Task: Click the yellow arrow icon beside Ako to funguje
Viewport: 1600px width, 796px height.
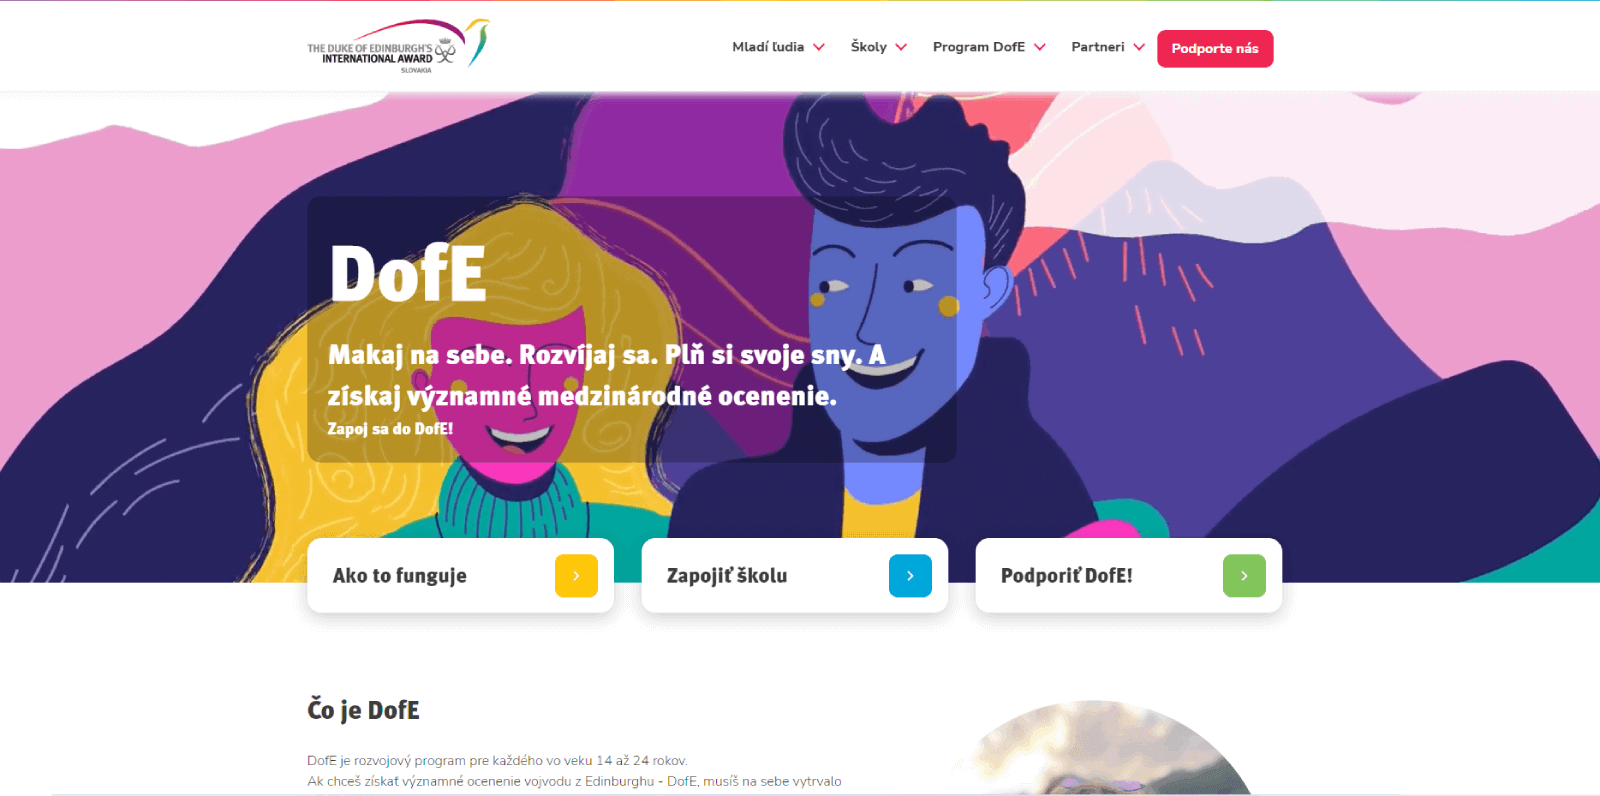Action: (576, 576)
